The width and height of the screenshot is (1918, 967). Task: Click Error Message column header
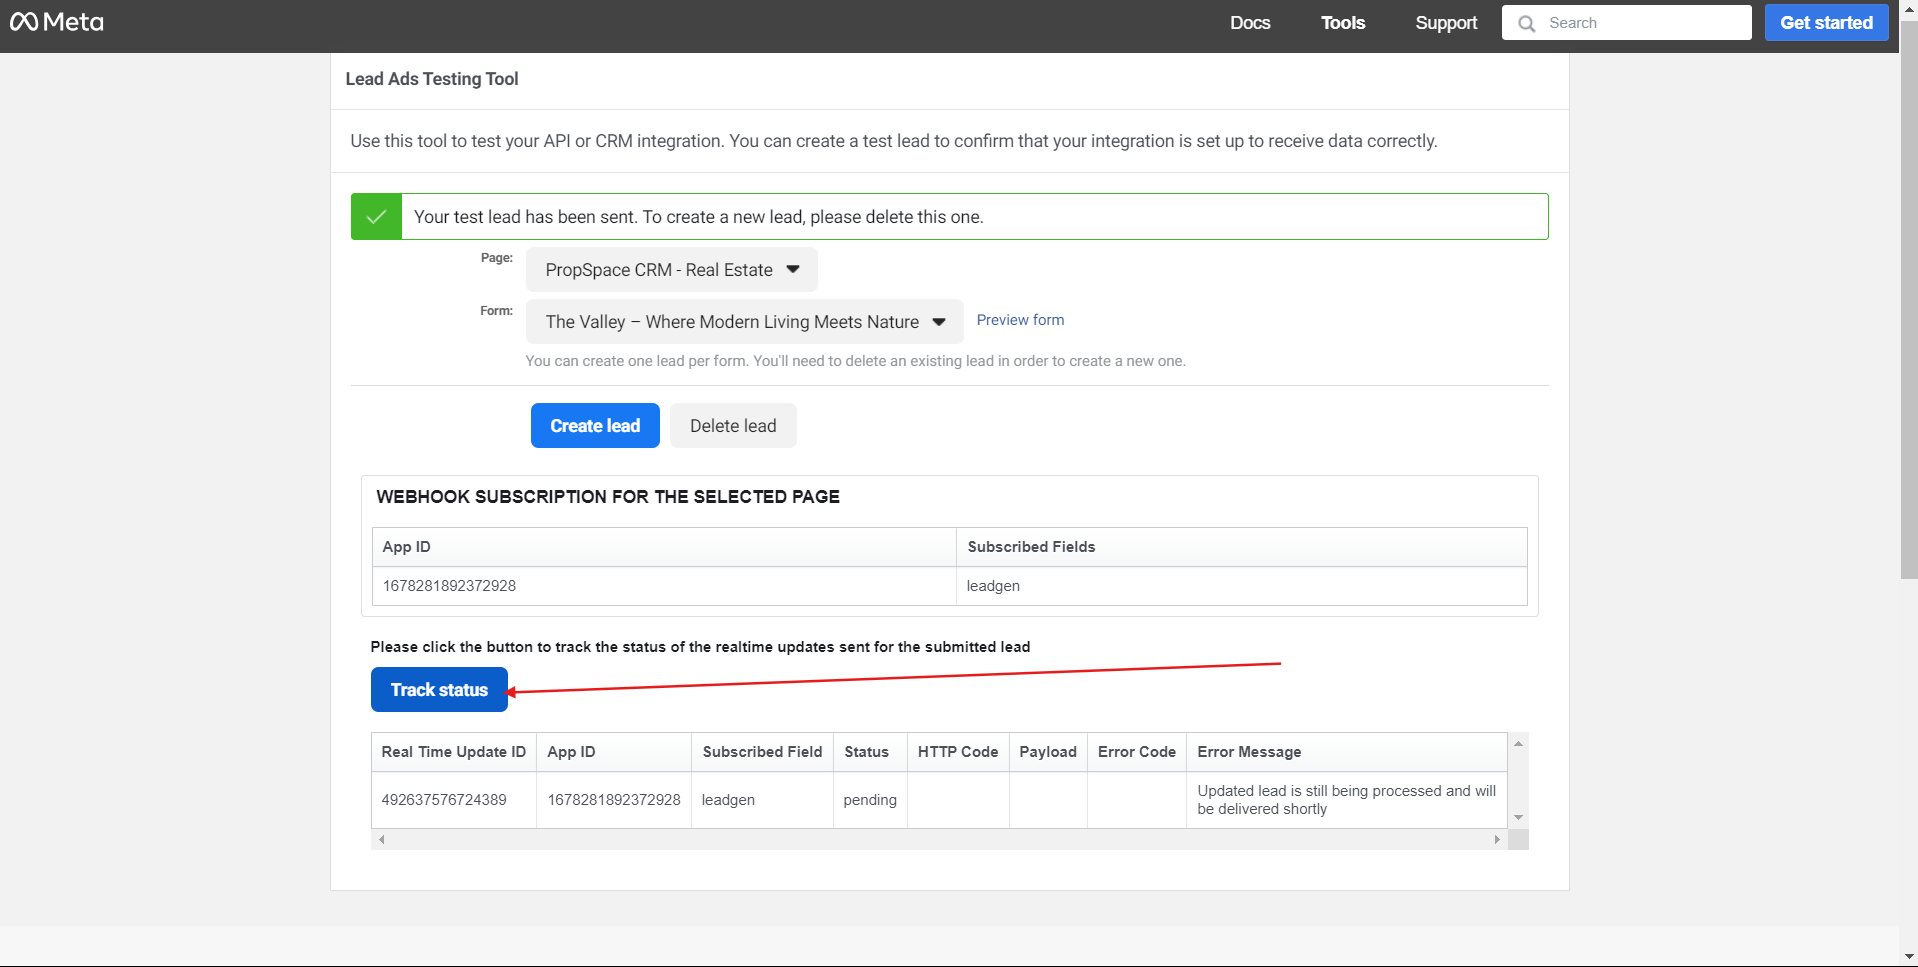coord(1346,752)
